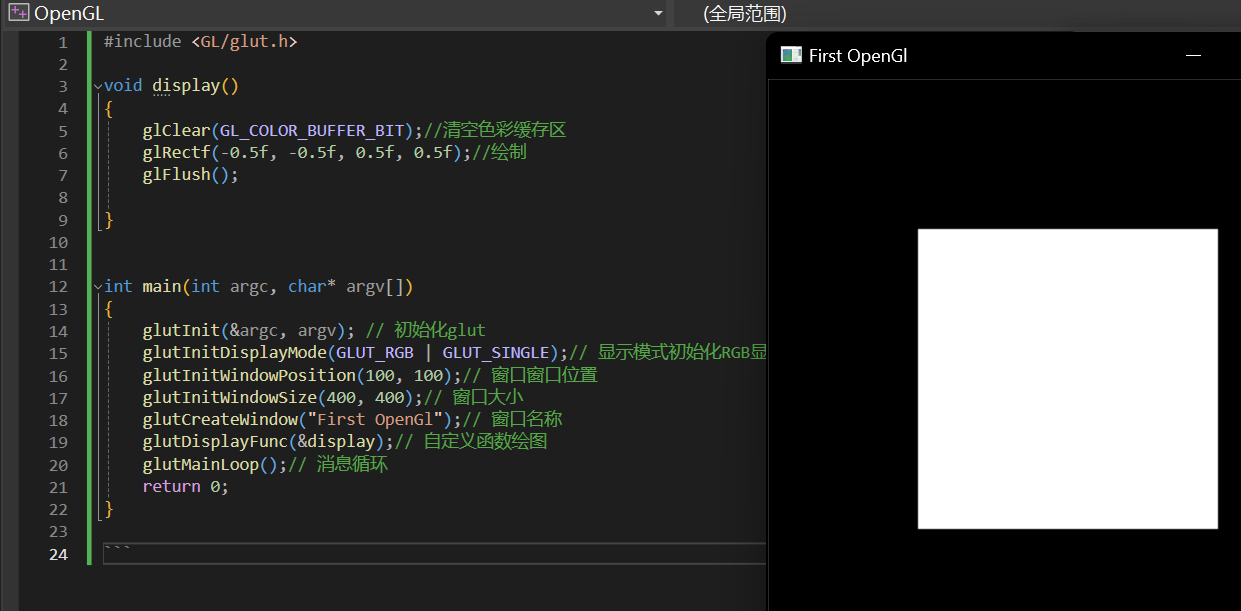Image resolution: width=1241 pixels, height=611 pixels.
Task: Click line number 10 in the gutter
Action: click(x=58, y=242)
